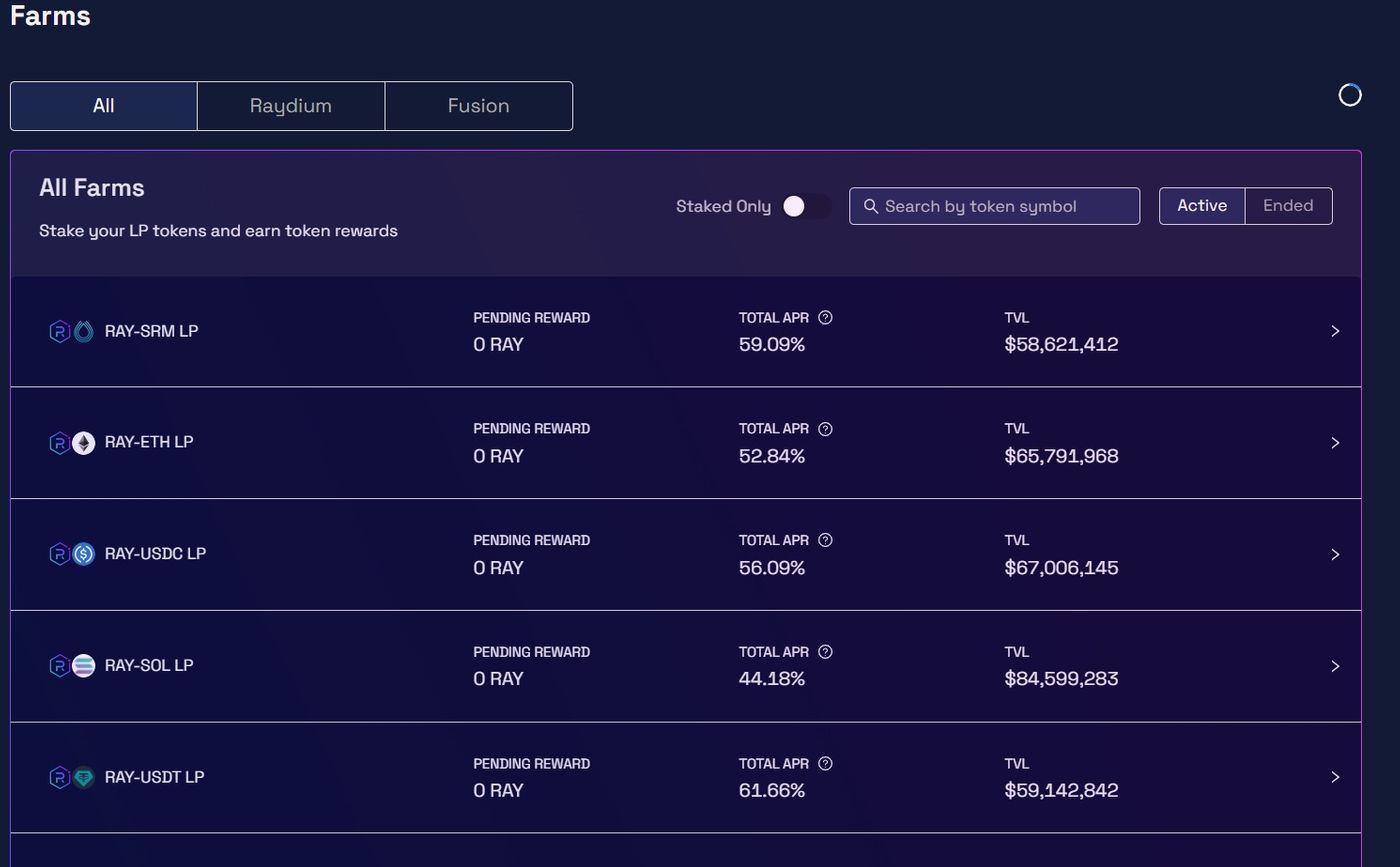Click the RAY-USDT LP farm name
This screenshot has width=1400, height=867.
pos(154,777)
